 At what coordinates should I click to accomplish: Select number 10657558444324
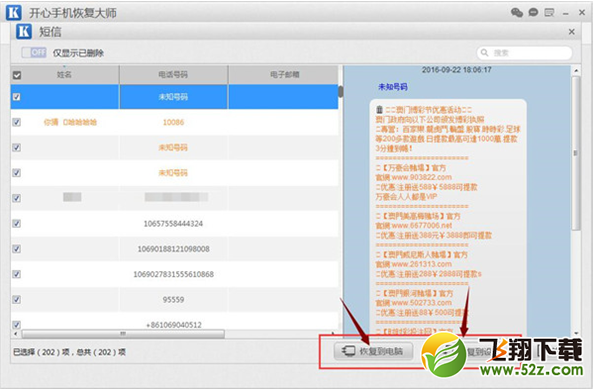(x=173, y=224)
